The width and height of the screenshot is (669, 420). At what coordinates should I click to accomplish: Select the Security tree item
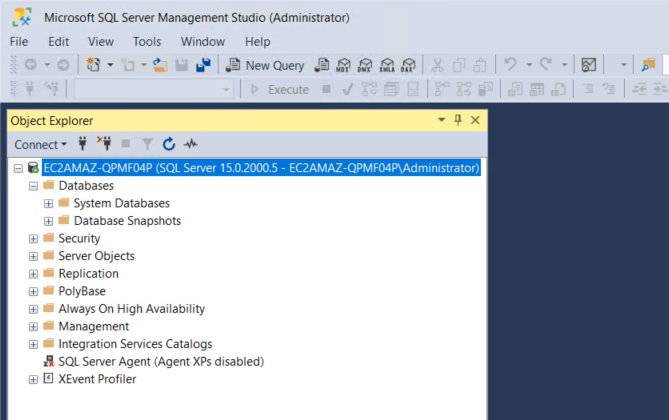pos(79,238)
